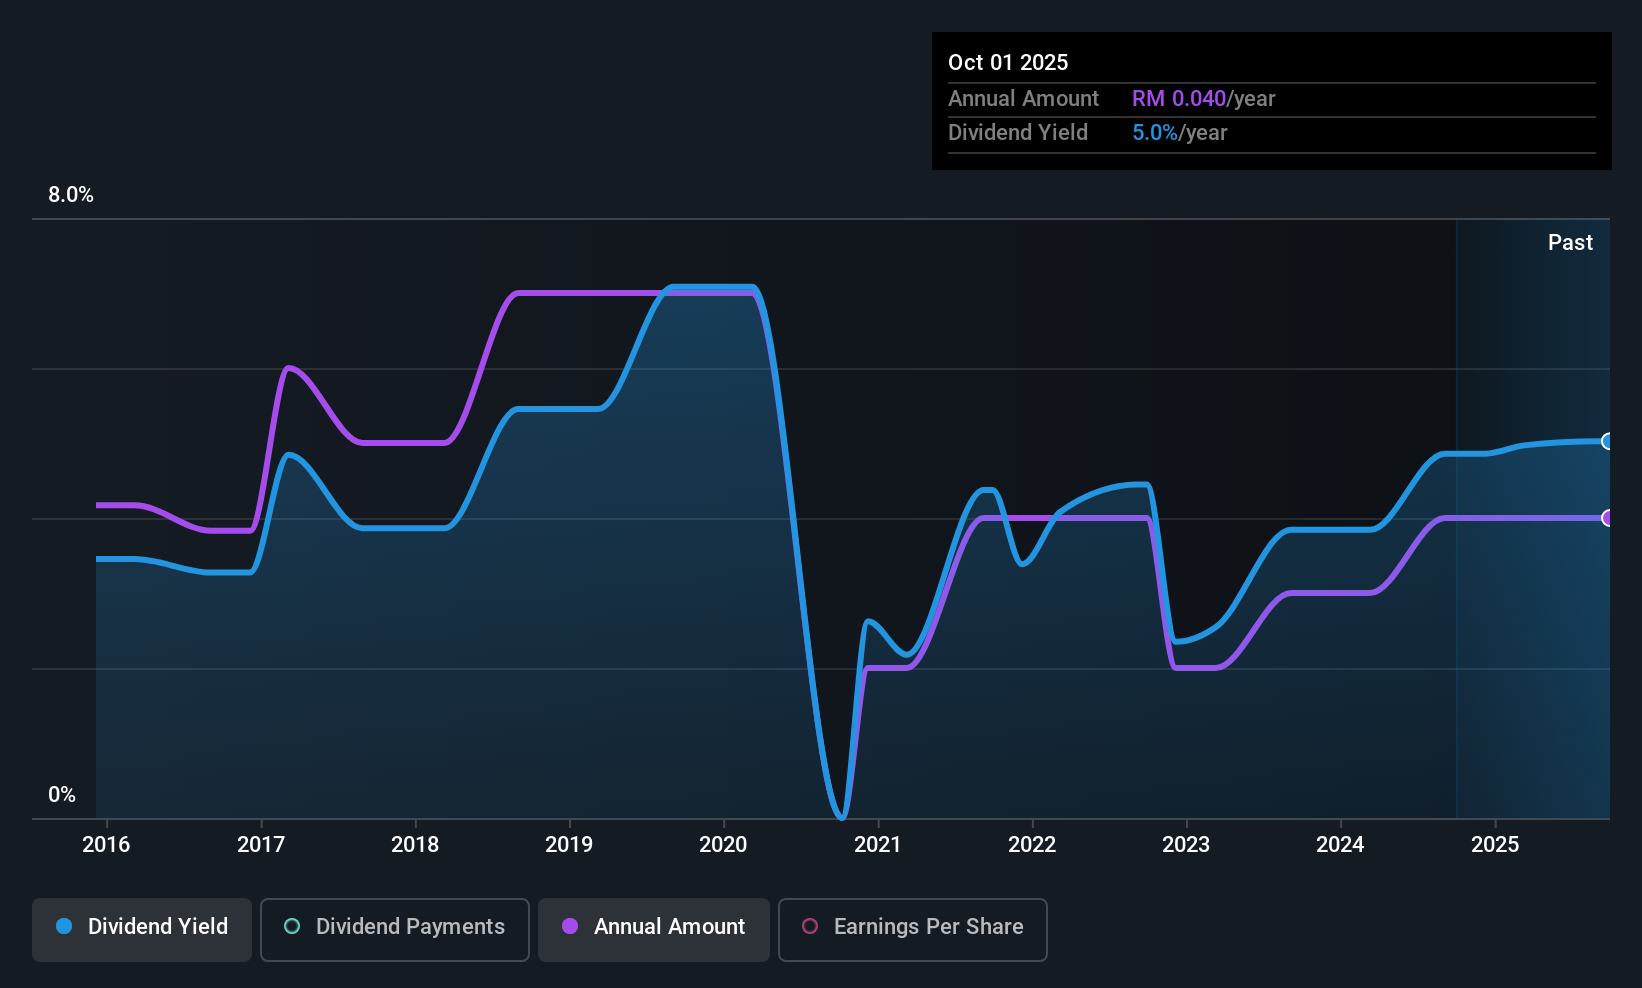1642x988 pixels.
Task: Show the Earnings Per Share series
Action: (912, 928)
